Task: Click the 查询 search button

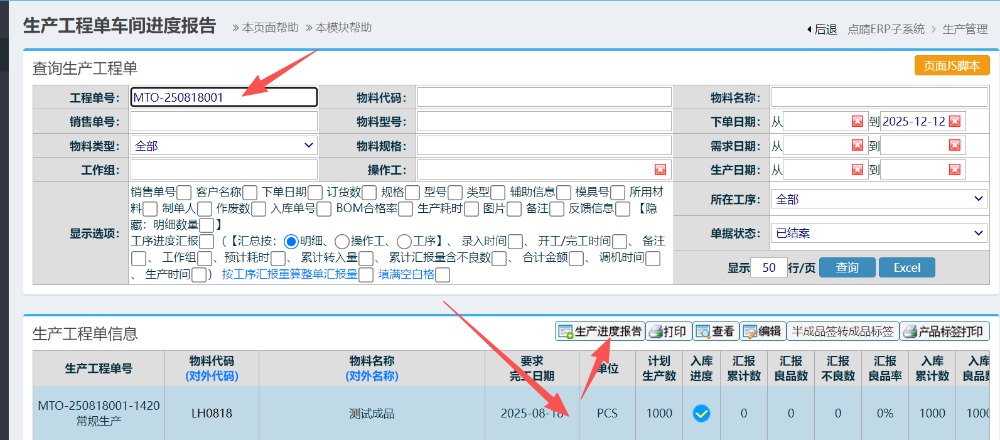Action: 847,268
